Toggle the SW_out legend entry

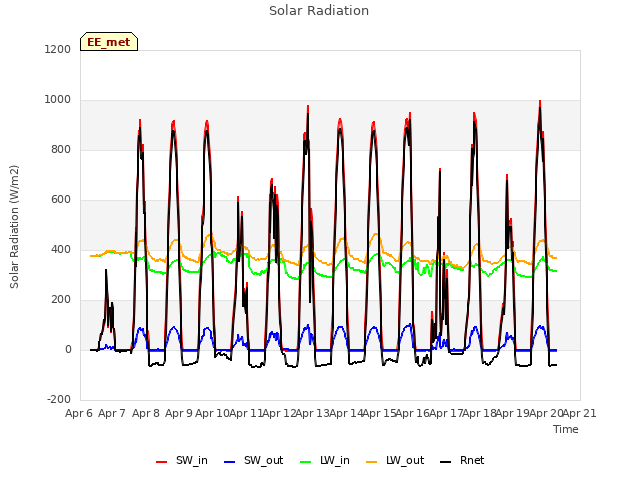click(x=253, y=461)
